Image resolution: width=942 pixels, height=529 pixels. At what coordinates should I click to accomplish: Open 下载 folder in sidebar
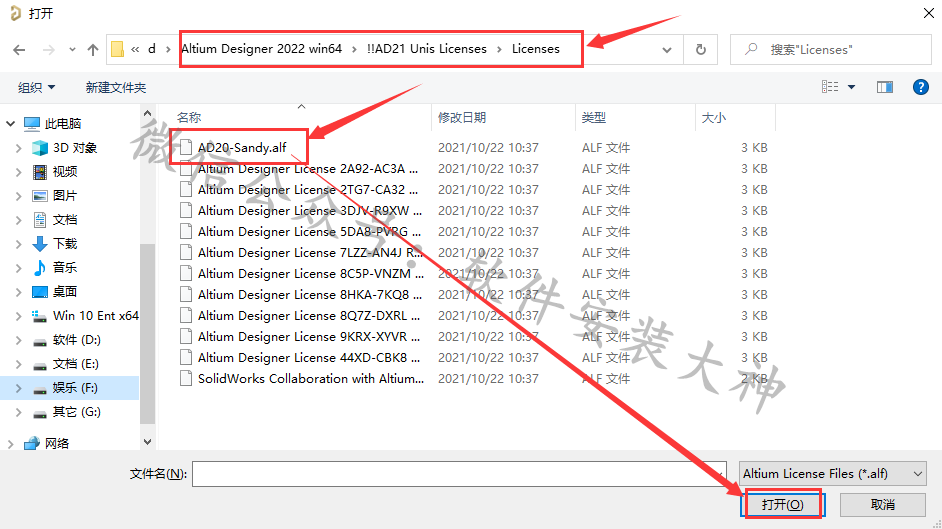tap(64, 244)
